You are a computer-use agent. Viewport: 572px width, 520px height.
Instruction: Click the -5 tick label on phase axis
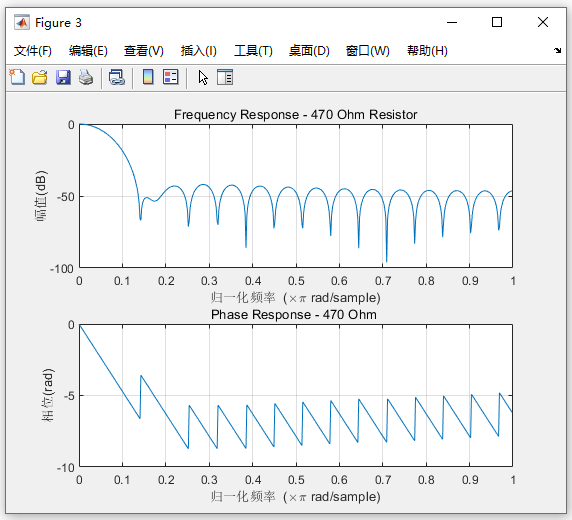tap(69, 396)
